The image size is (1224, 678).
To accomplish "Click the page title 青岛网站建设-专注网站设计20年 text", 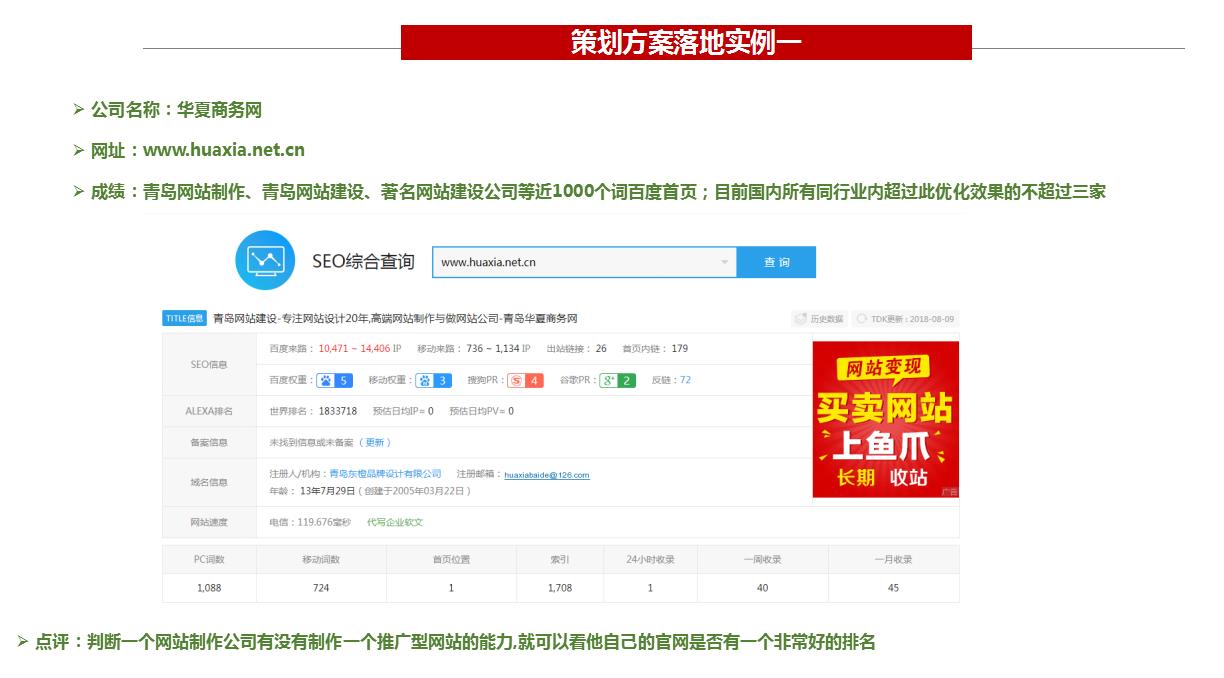I will point(395,318).
